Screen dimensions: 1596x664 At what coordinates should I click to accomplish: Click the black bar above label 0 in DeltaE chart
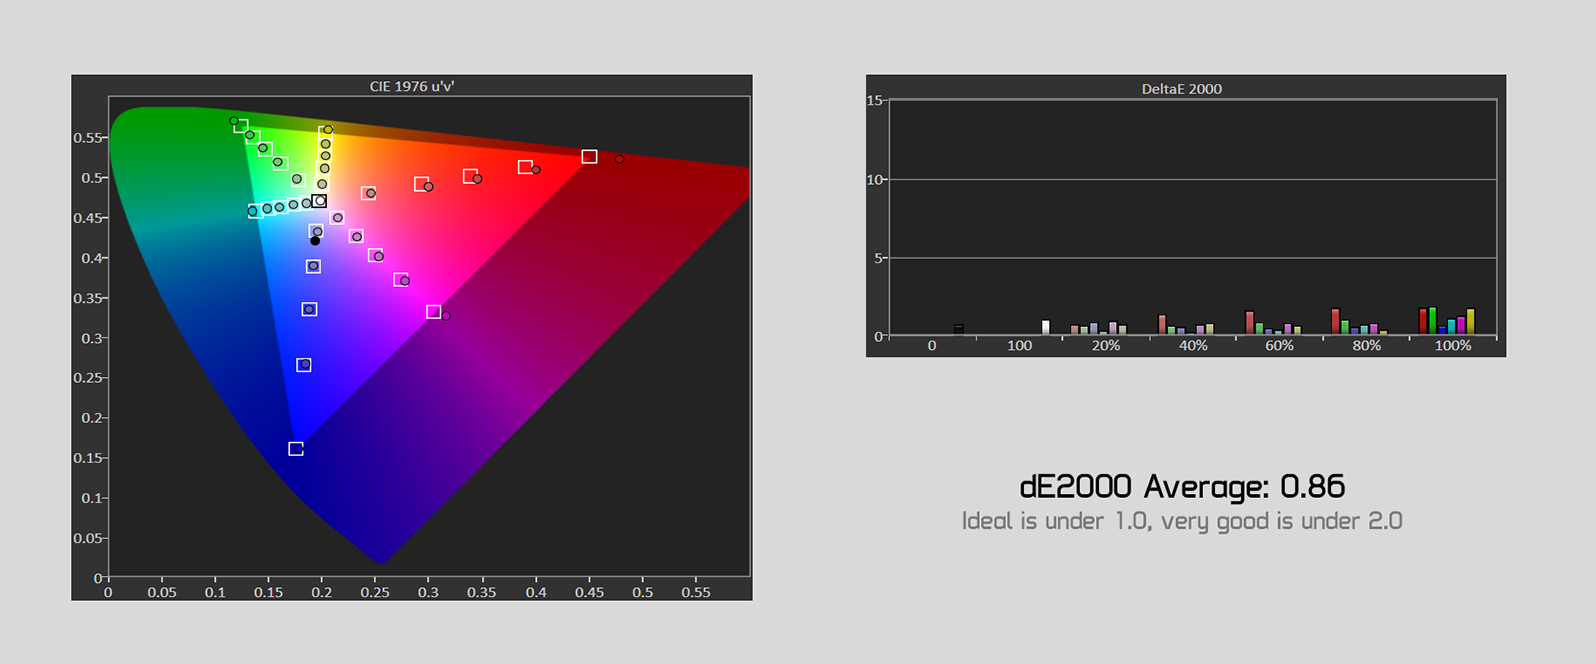(x=959, y=329)
